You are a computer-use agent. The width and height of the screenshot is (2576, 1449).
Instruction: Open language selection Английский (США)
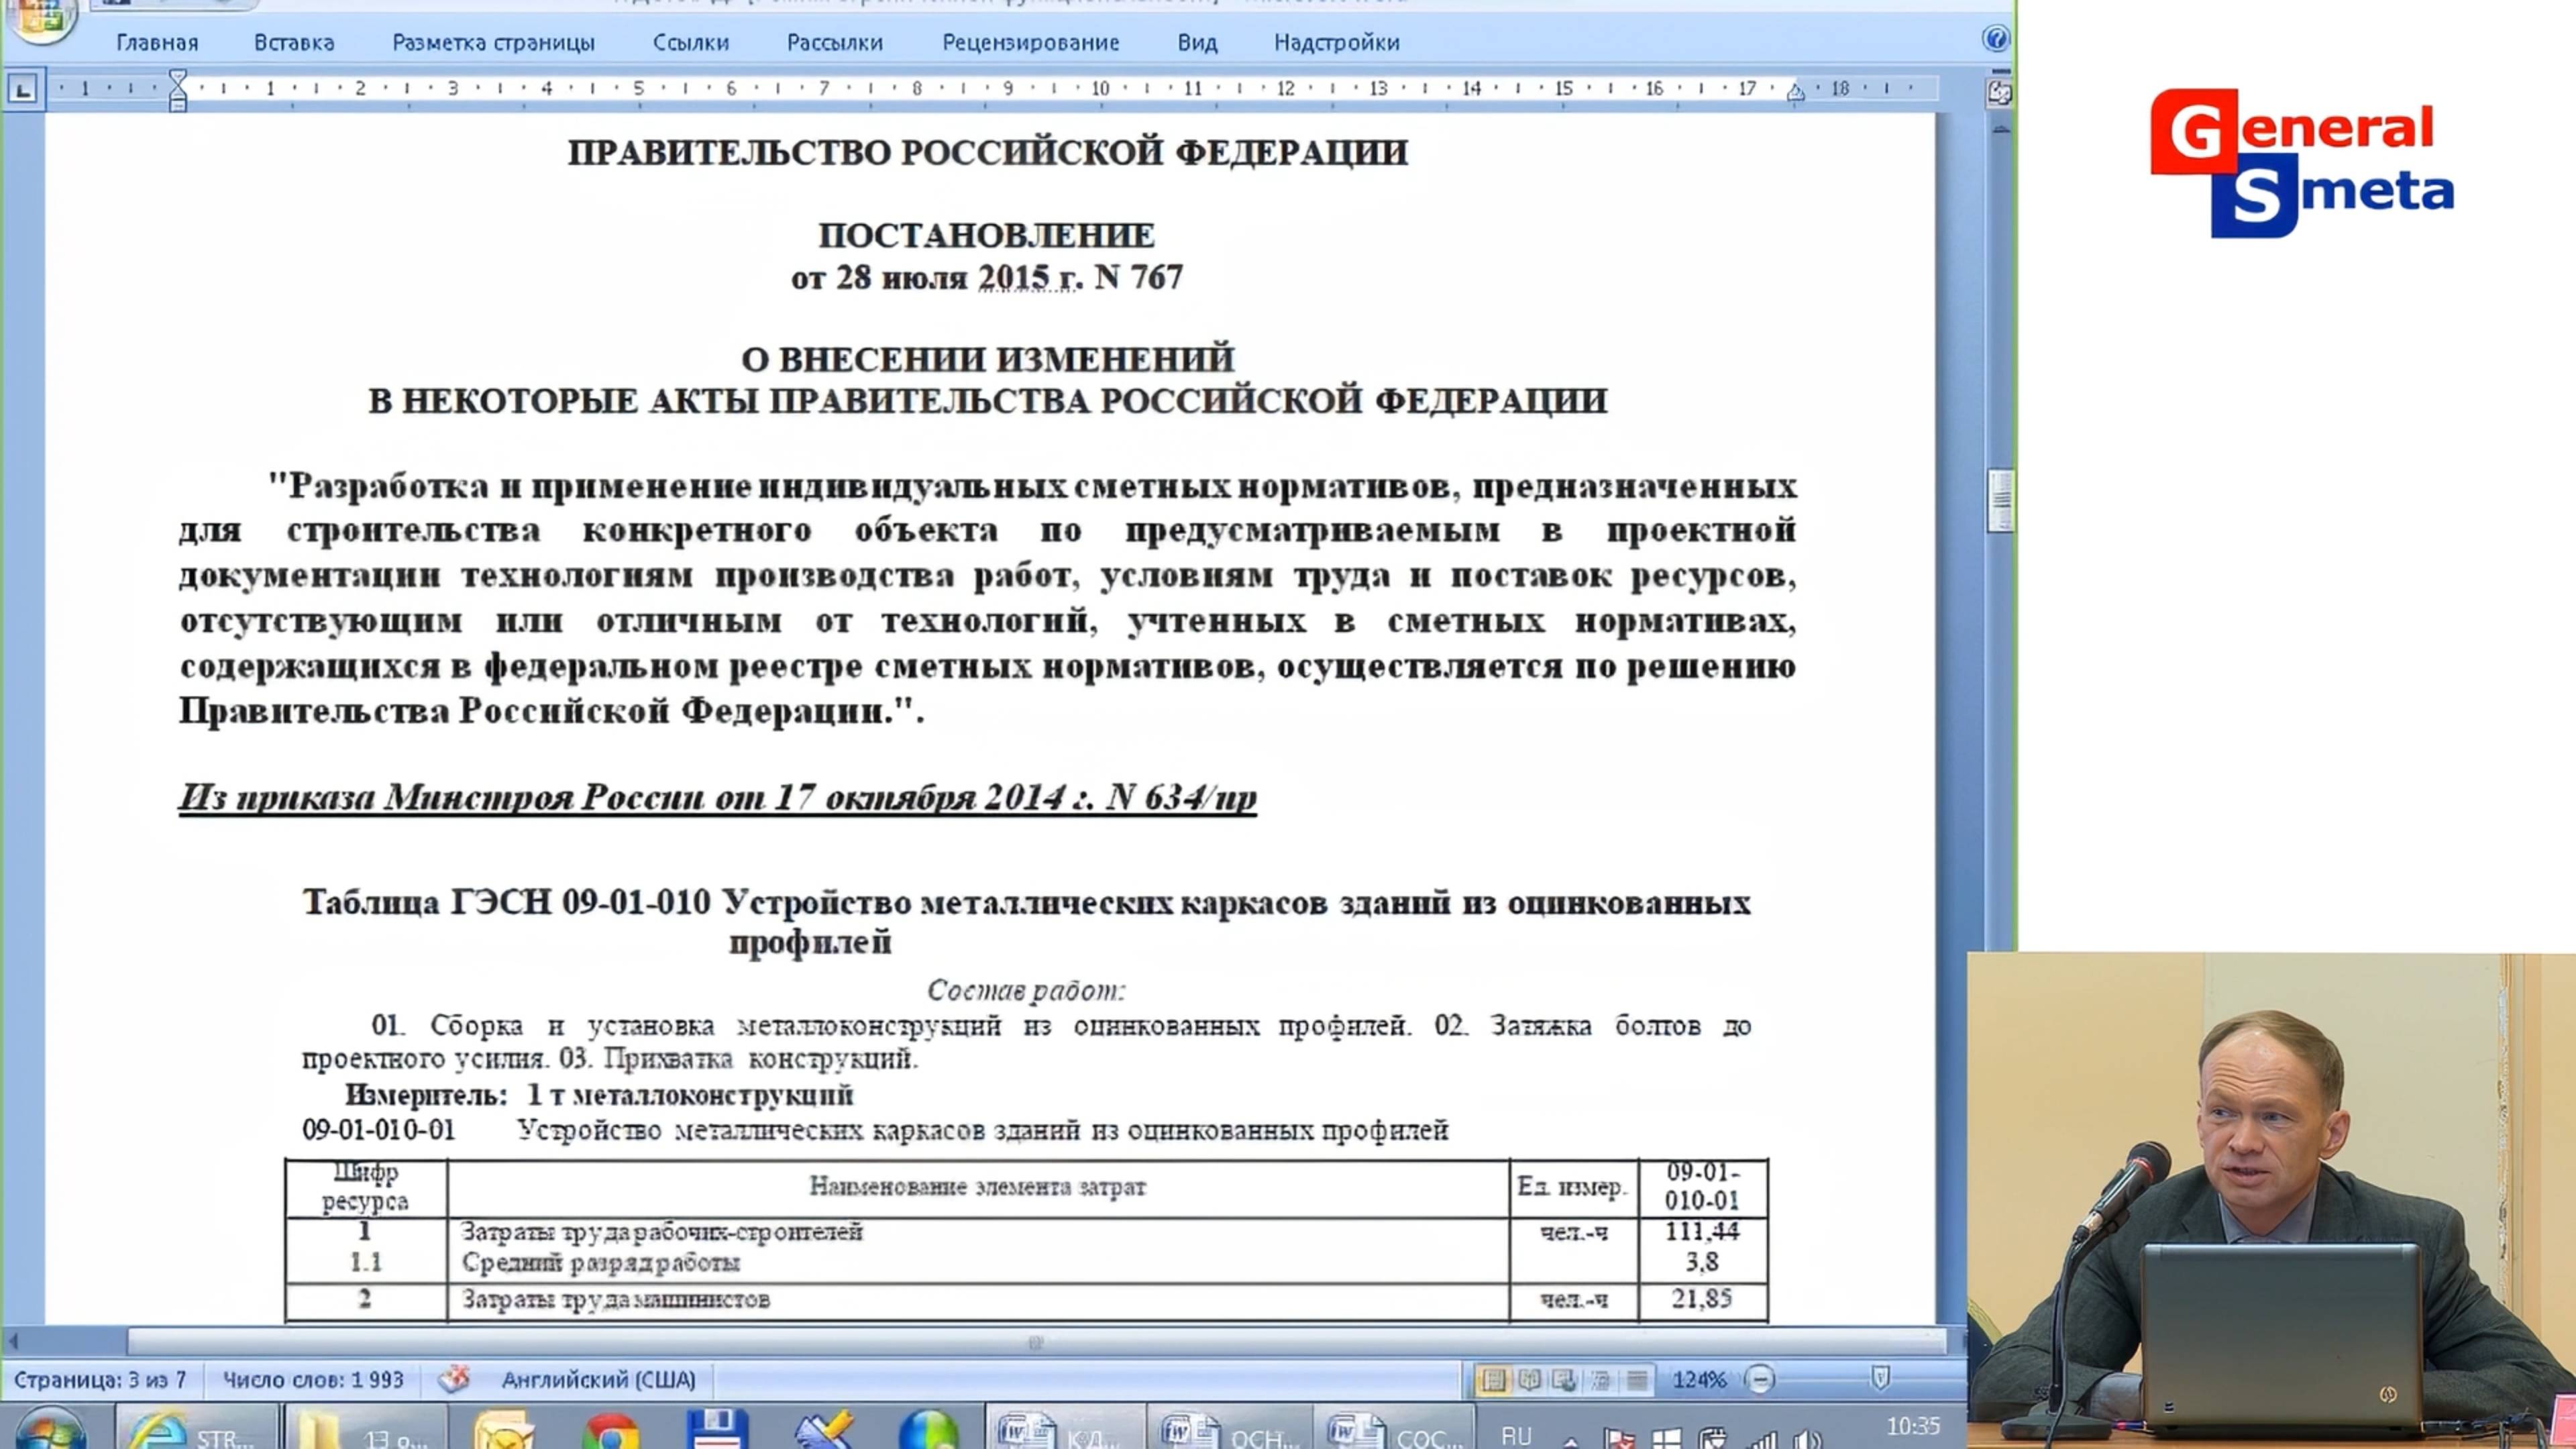click(x=598, y=1380)
